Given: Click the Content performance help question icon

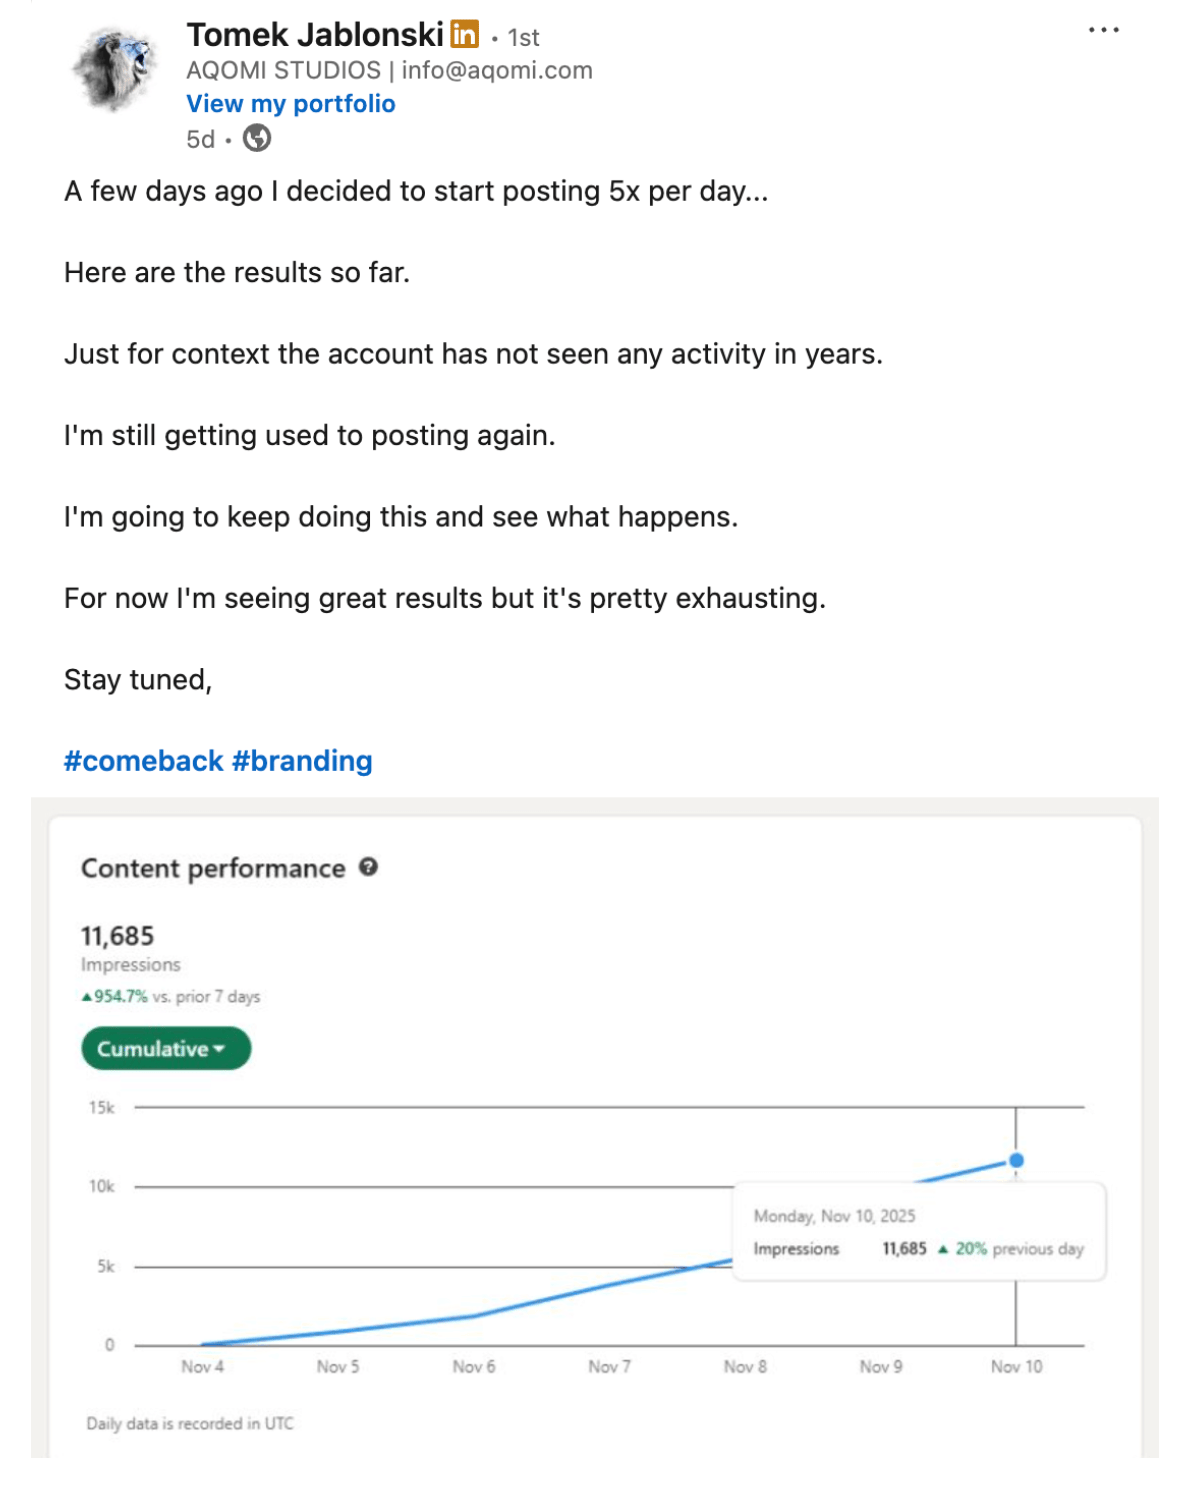Looking at the screenshot, I should point(368,867).
